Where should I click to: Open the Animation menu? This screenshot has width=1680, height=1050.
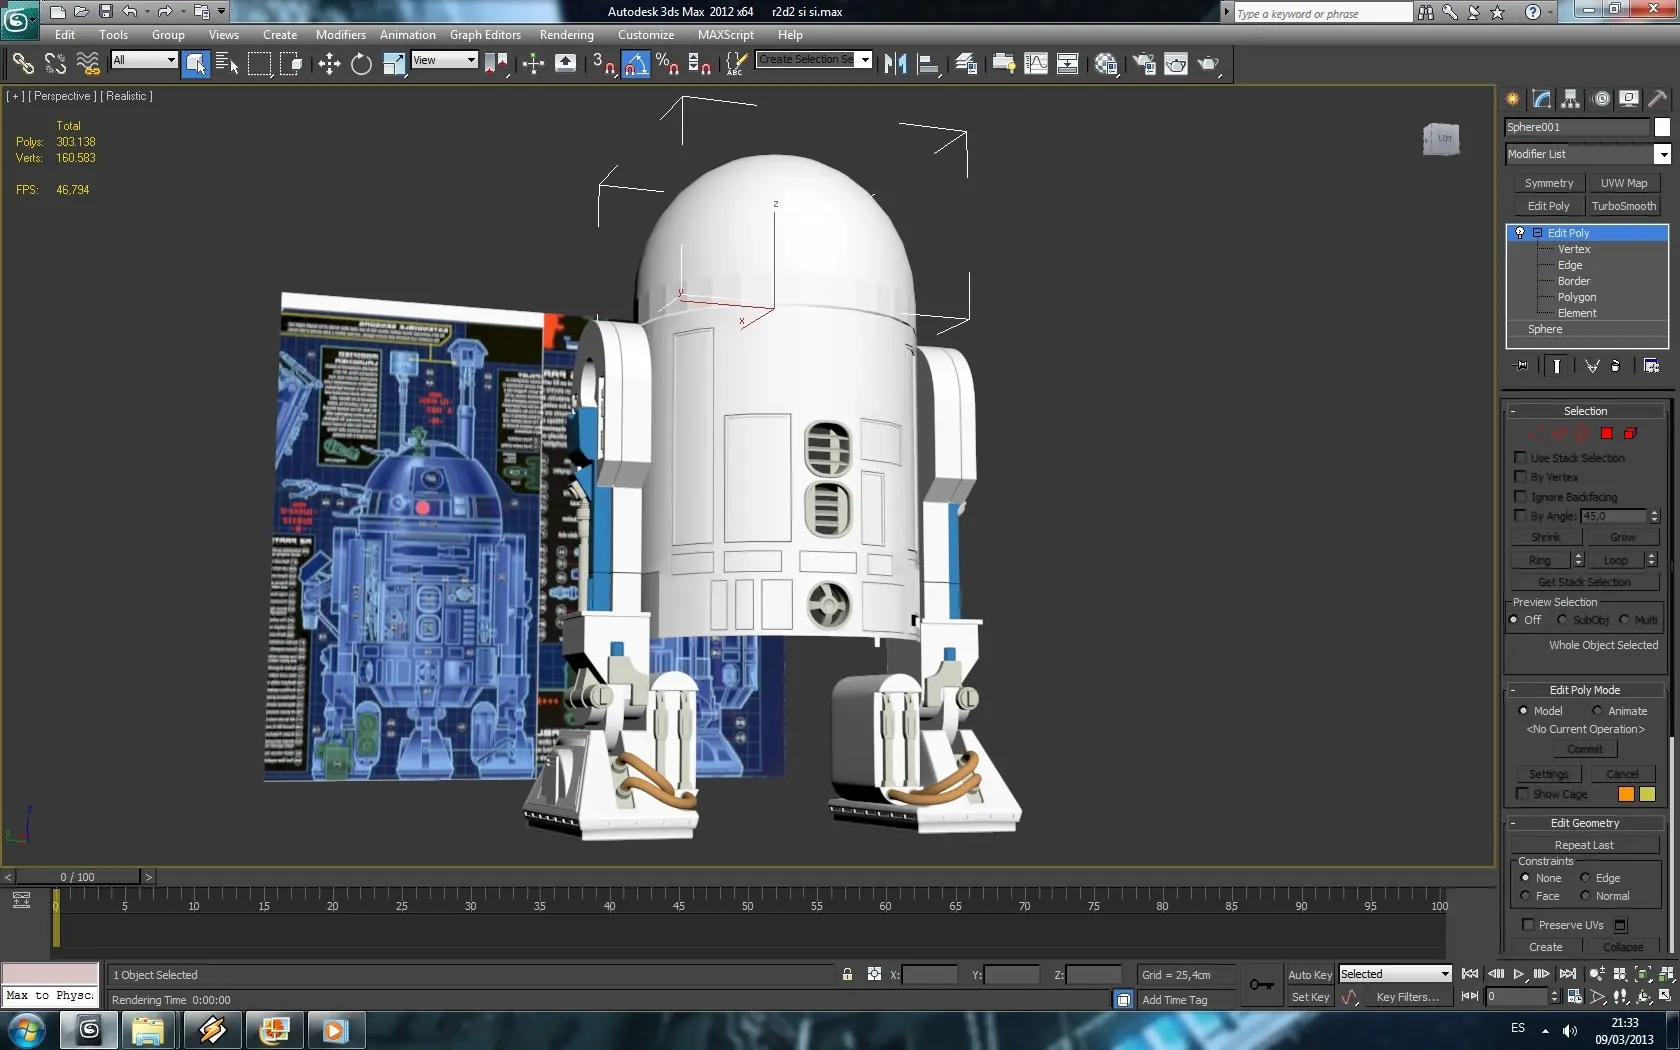[408, 34]
